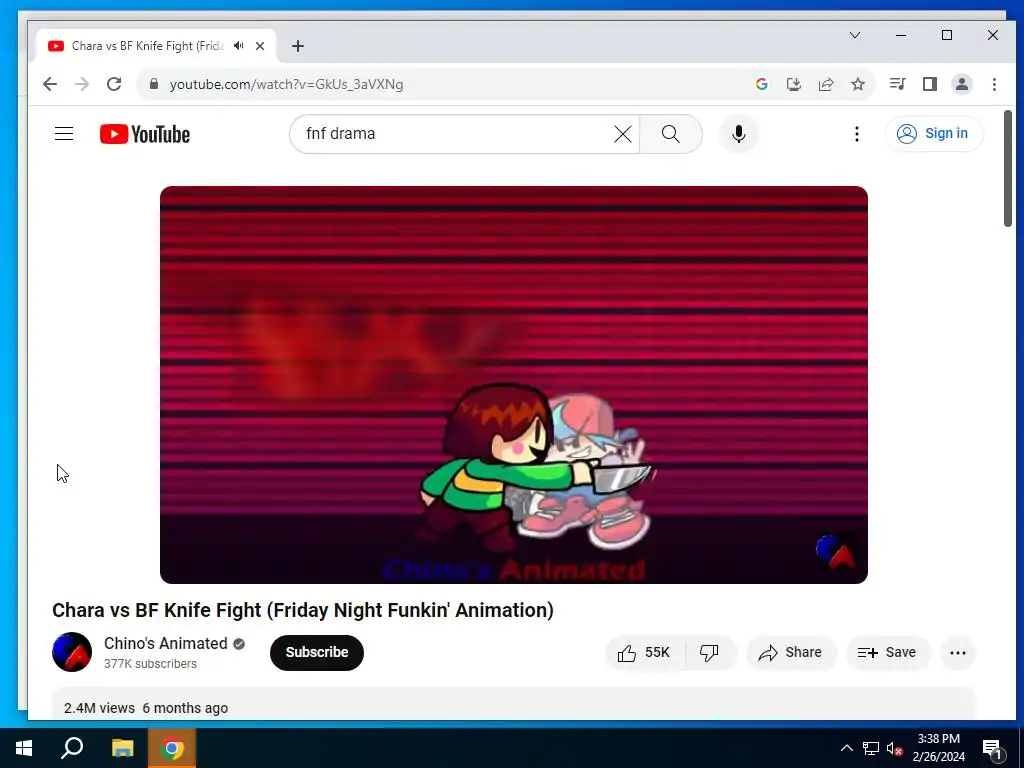Submit search with the magnifier button
The width and height of the screenshot is (1024, 768).
671,134
